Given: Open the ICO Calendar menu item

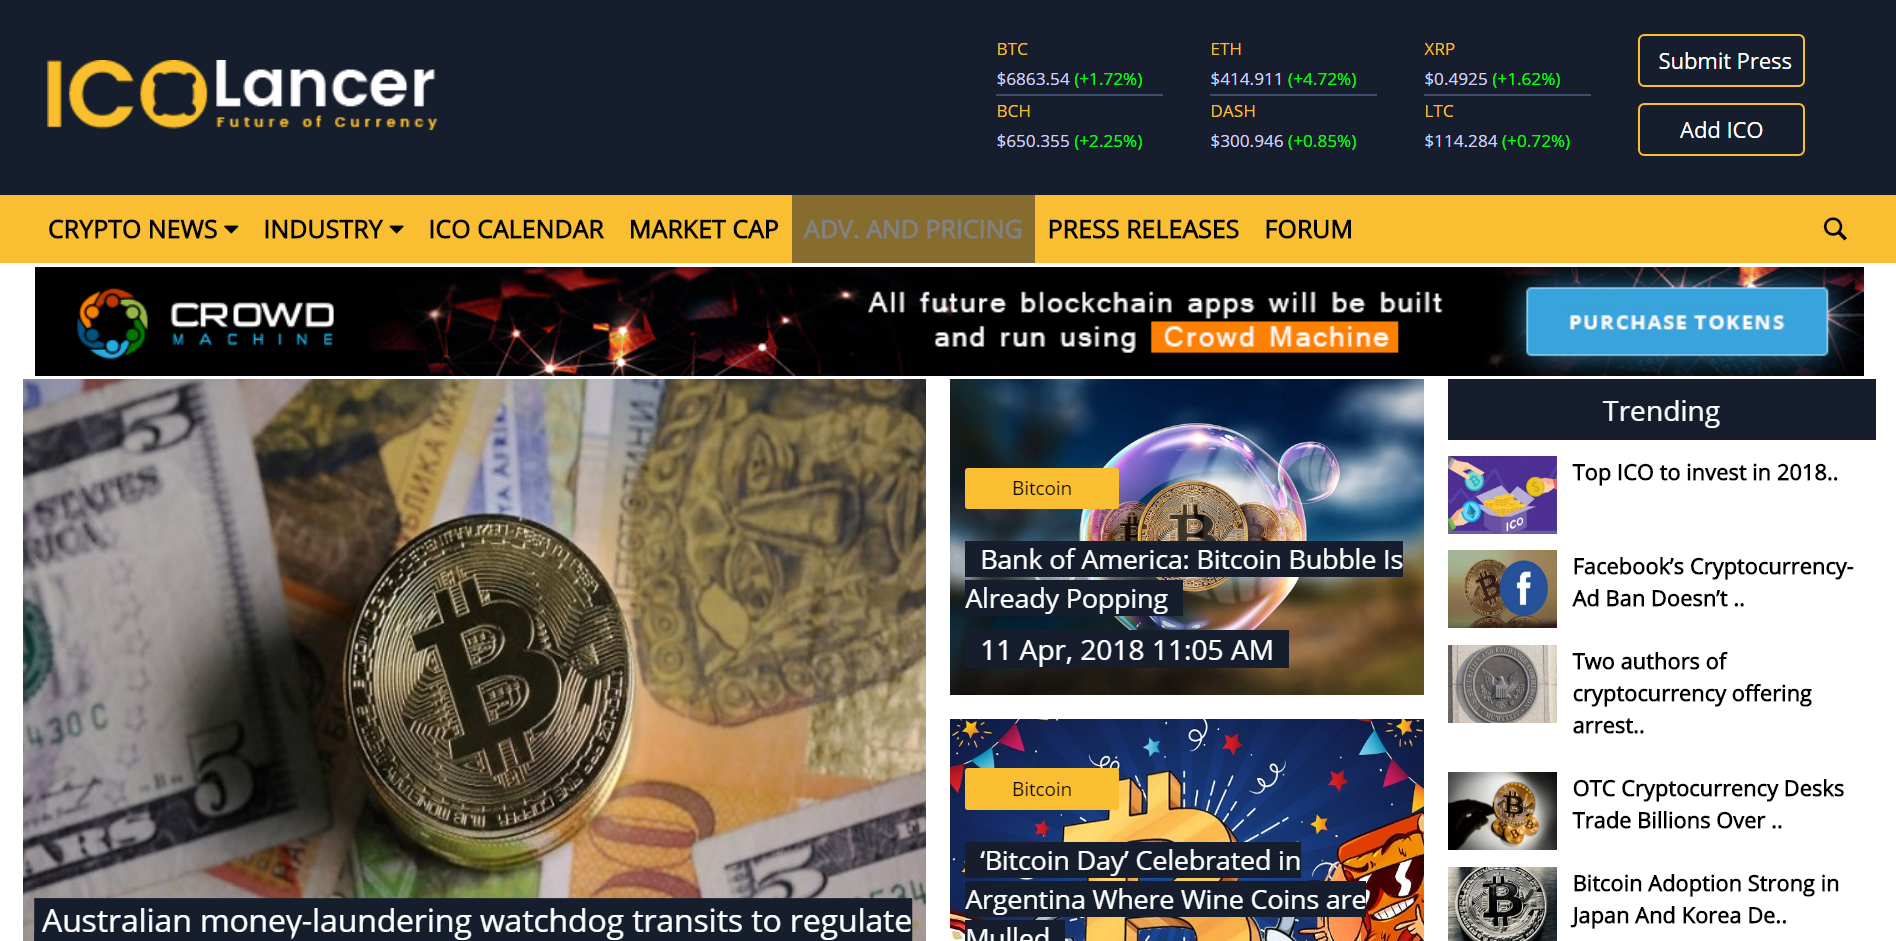Looking at the screenshot, I should pyautogui.click(x=516, y=230).
